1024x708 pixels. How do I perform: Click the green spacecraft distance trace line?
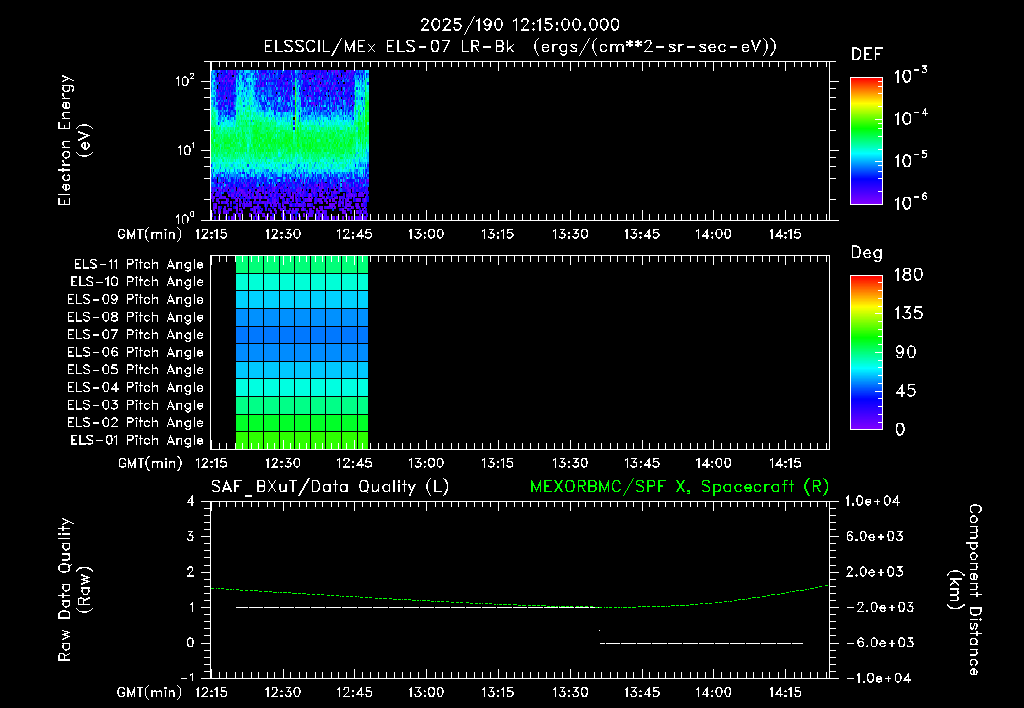[x=520, y=597]
